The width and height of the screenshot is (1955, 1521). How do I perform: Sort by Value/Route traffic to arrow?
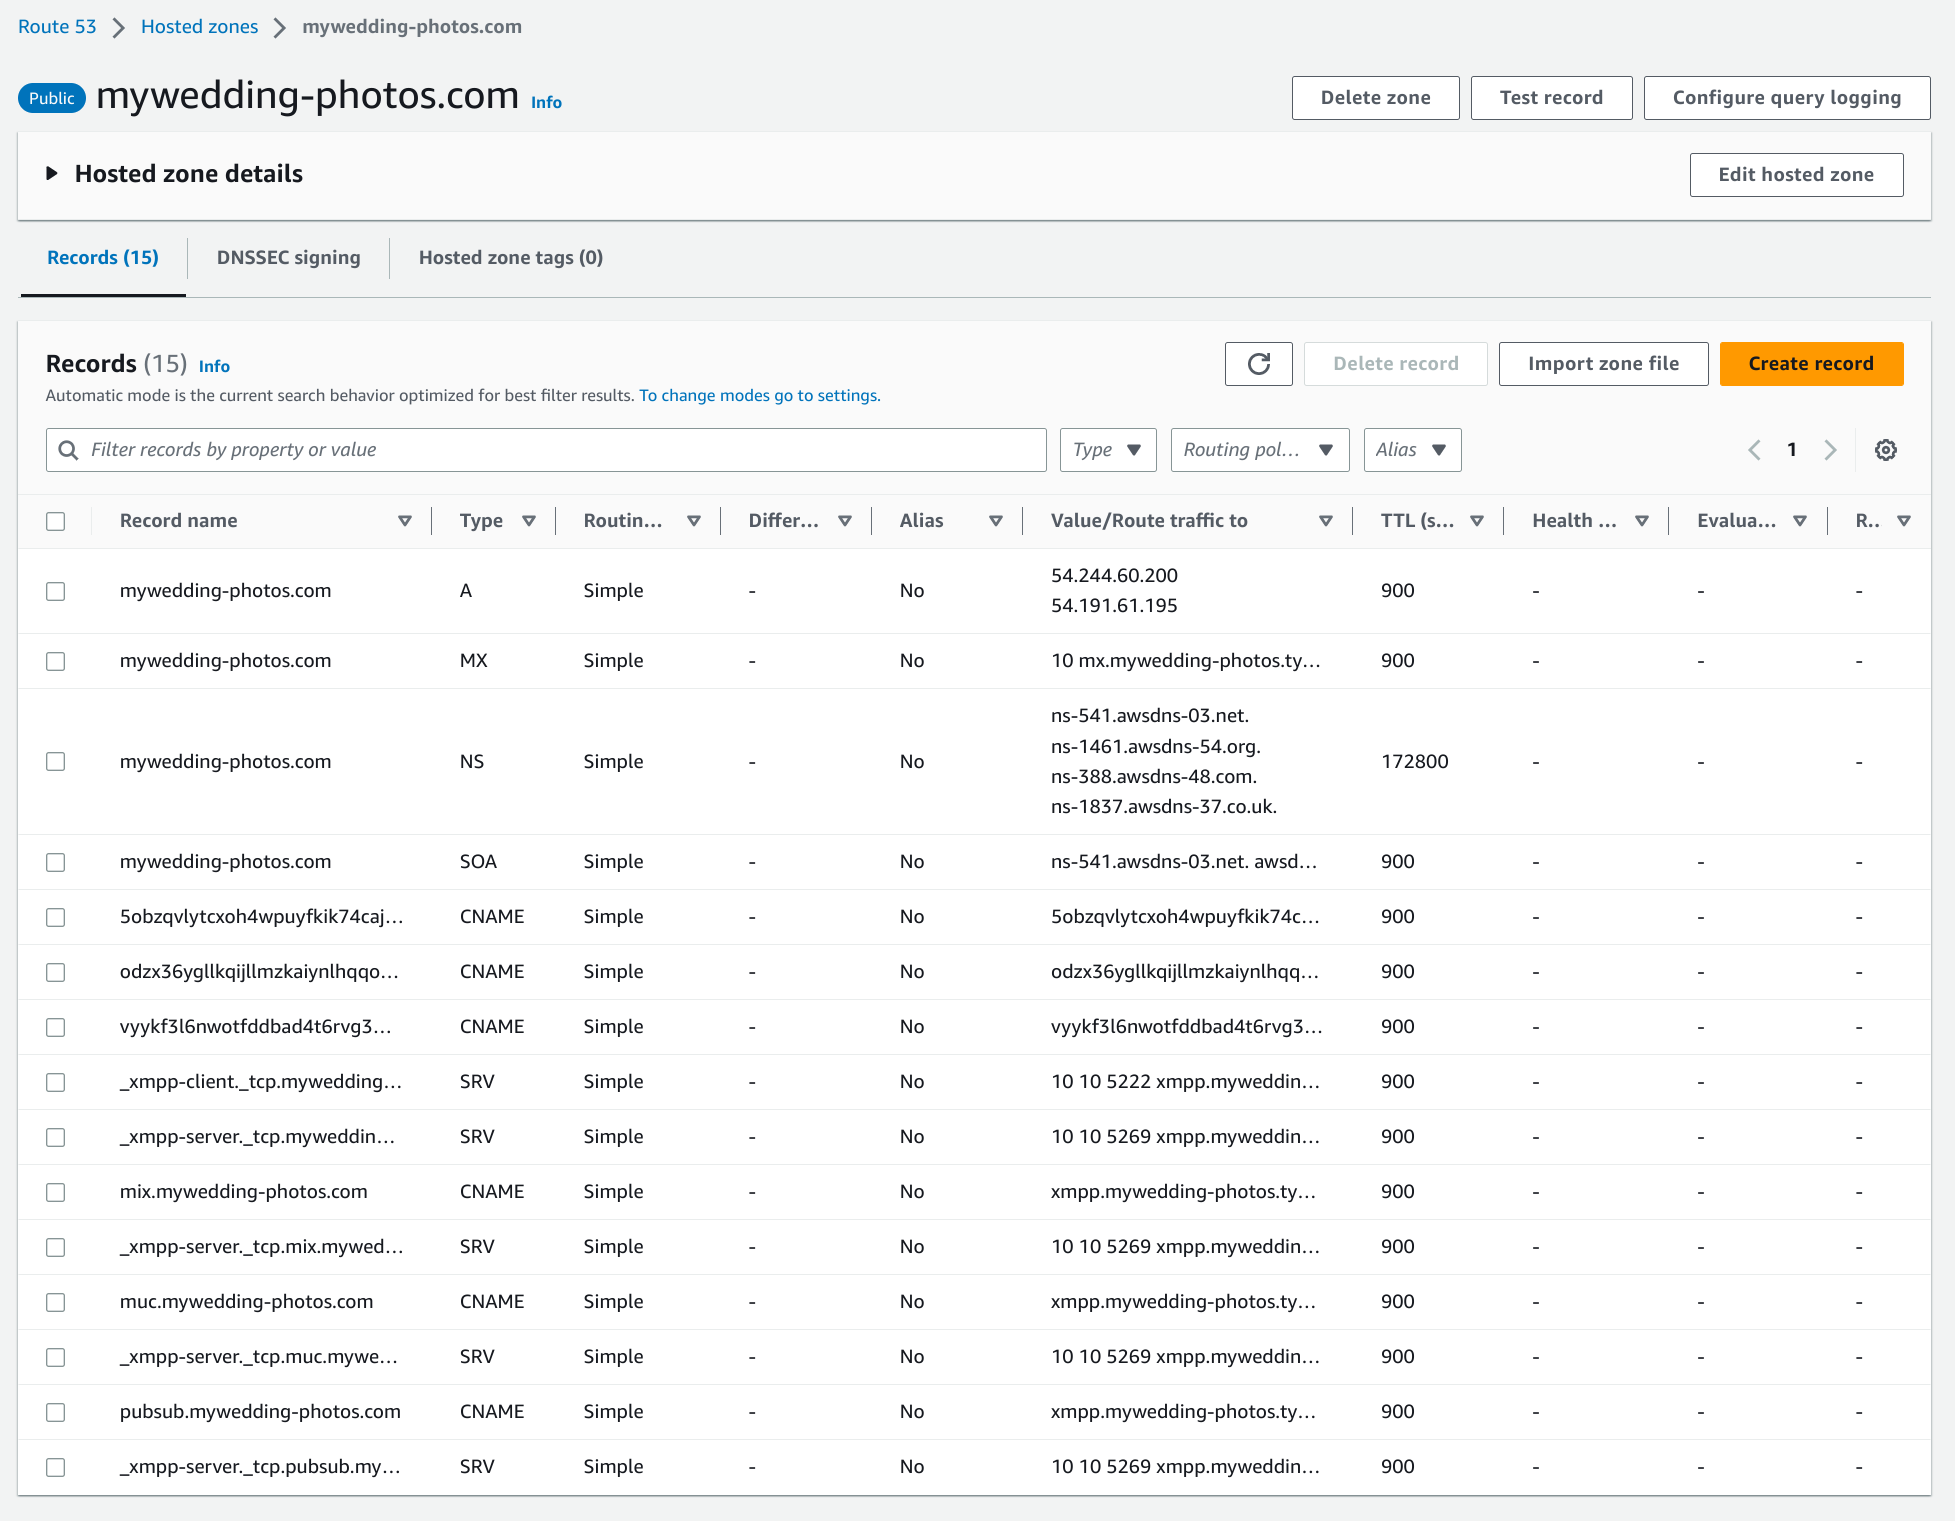[1326, 521]
